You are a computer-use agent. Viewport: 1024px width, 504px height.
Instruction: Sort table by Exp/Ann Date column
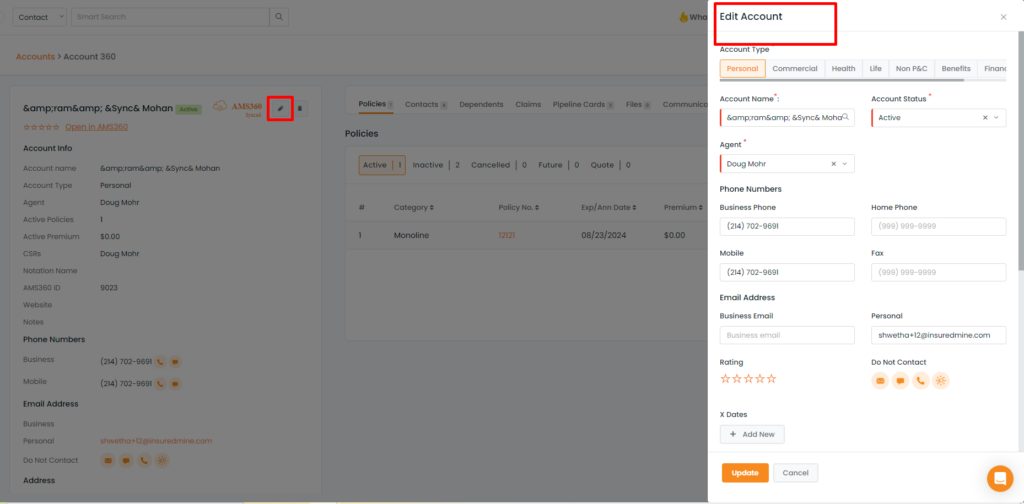tap(608, 208)
